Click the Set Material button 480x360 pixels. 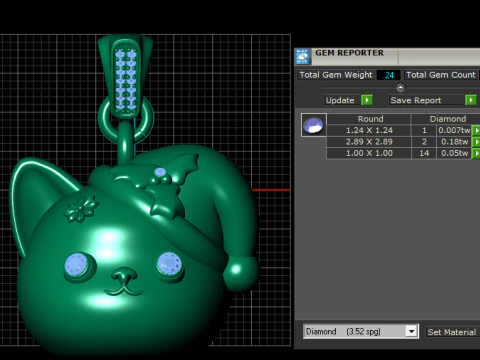(x=453, y=332)
